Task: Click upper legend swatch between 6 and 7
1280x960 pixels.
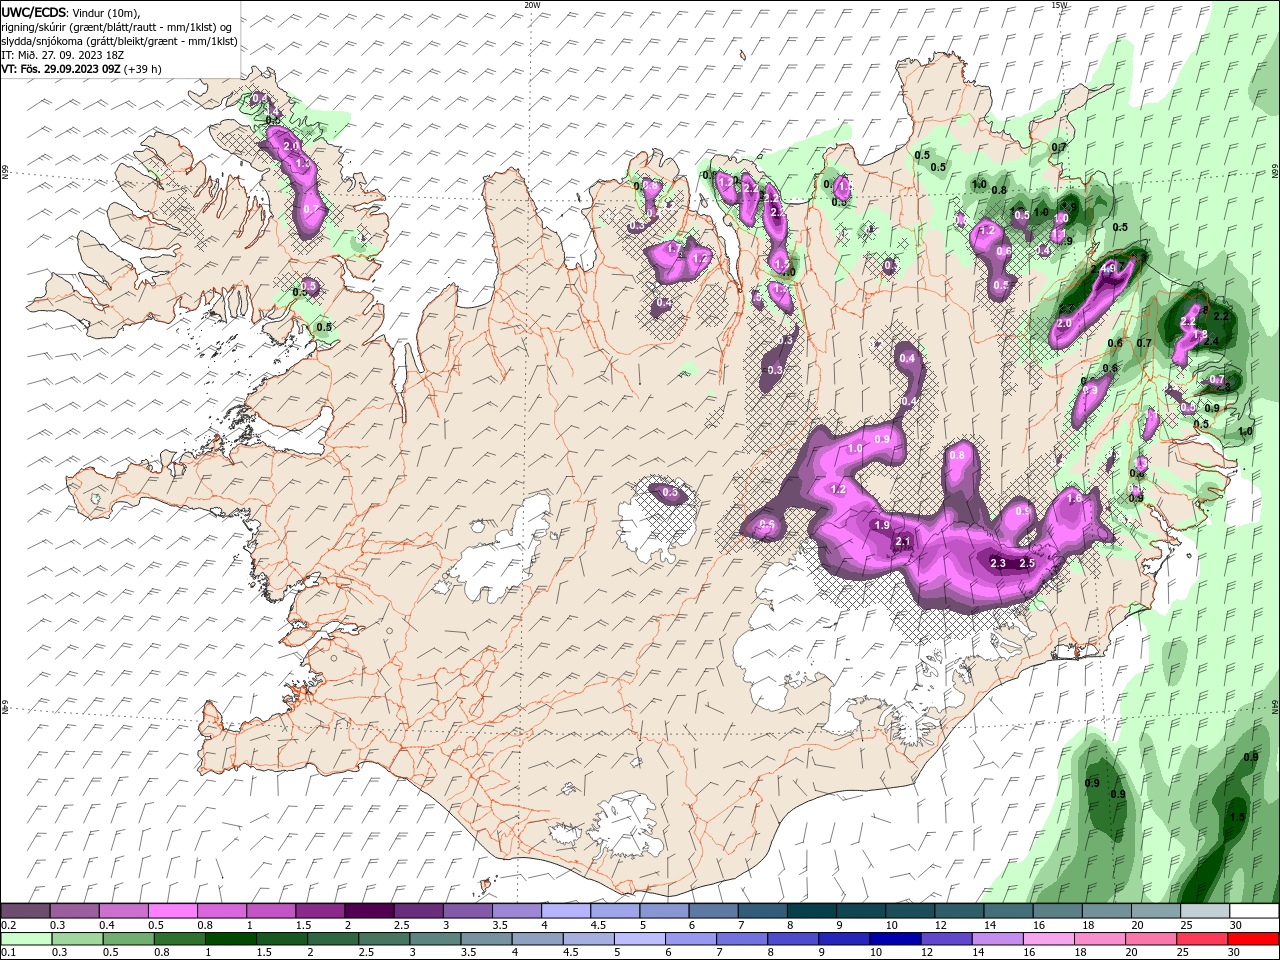Action: coord(713,911)
